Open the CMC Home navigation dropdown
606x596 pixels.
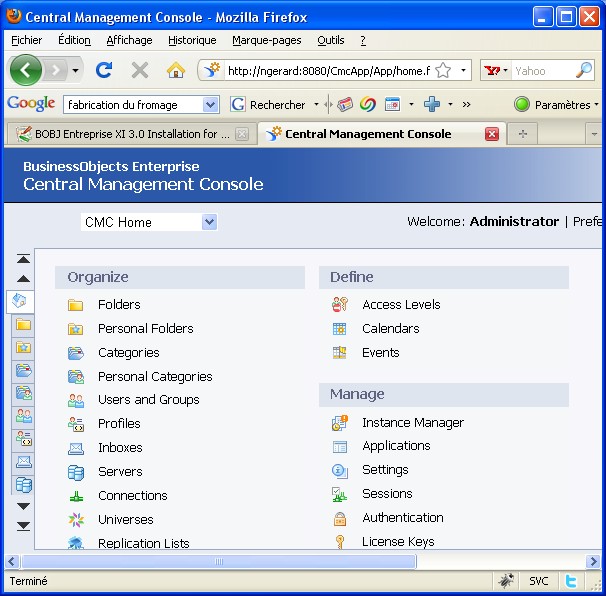[209, 222]
